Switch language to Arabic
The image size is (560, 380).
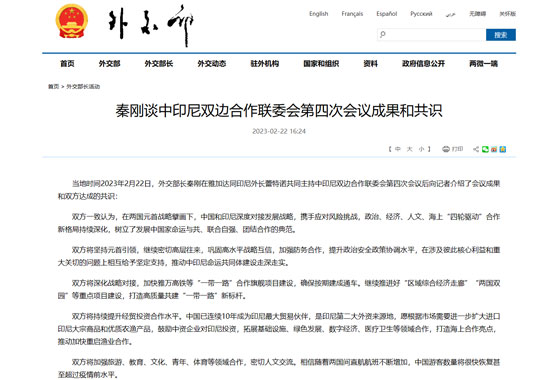(451, 14)
